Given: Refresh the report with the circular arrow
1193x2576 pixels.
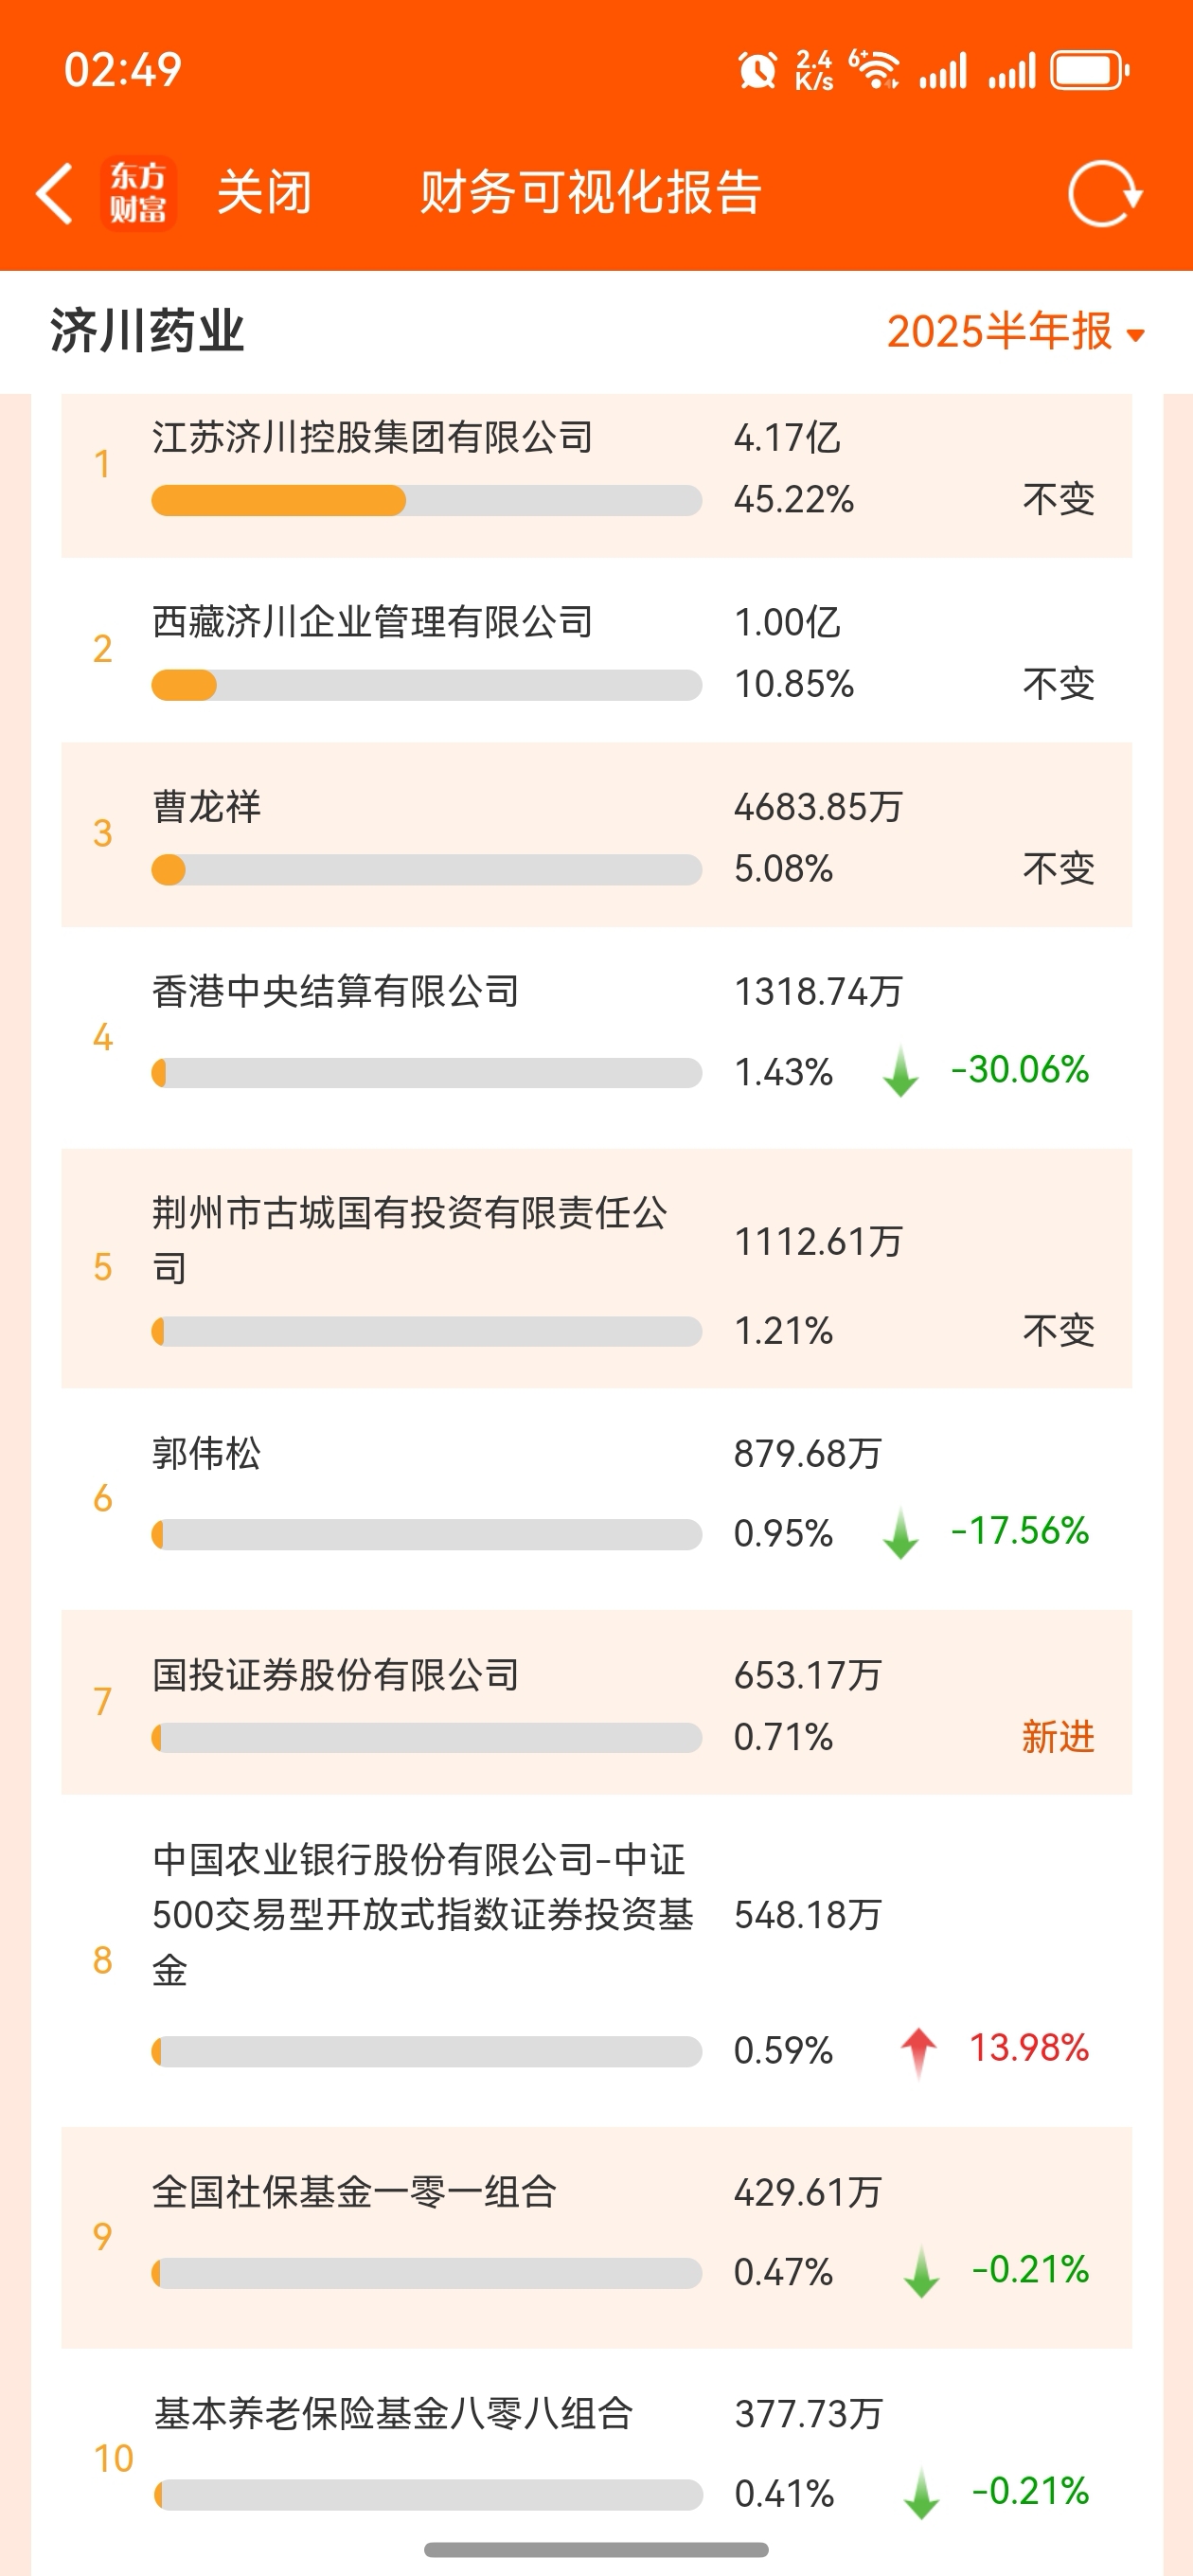Looking at the screenshot, I should [x=1105, y=193].
